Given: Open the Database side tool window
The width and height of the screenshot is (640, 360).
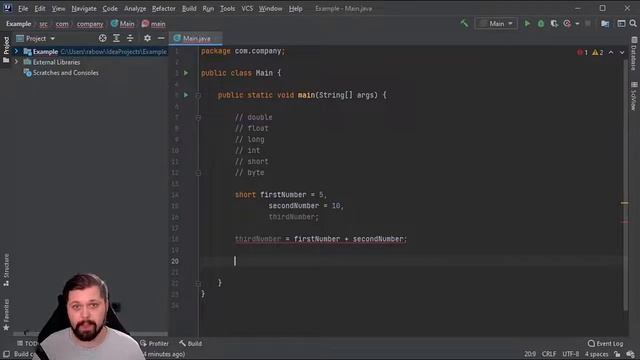Looking at the screenshot, I should [634, 53].
